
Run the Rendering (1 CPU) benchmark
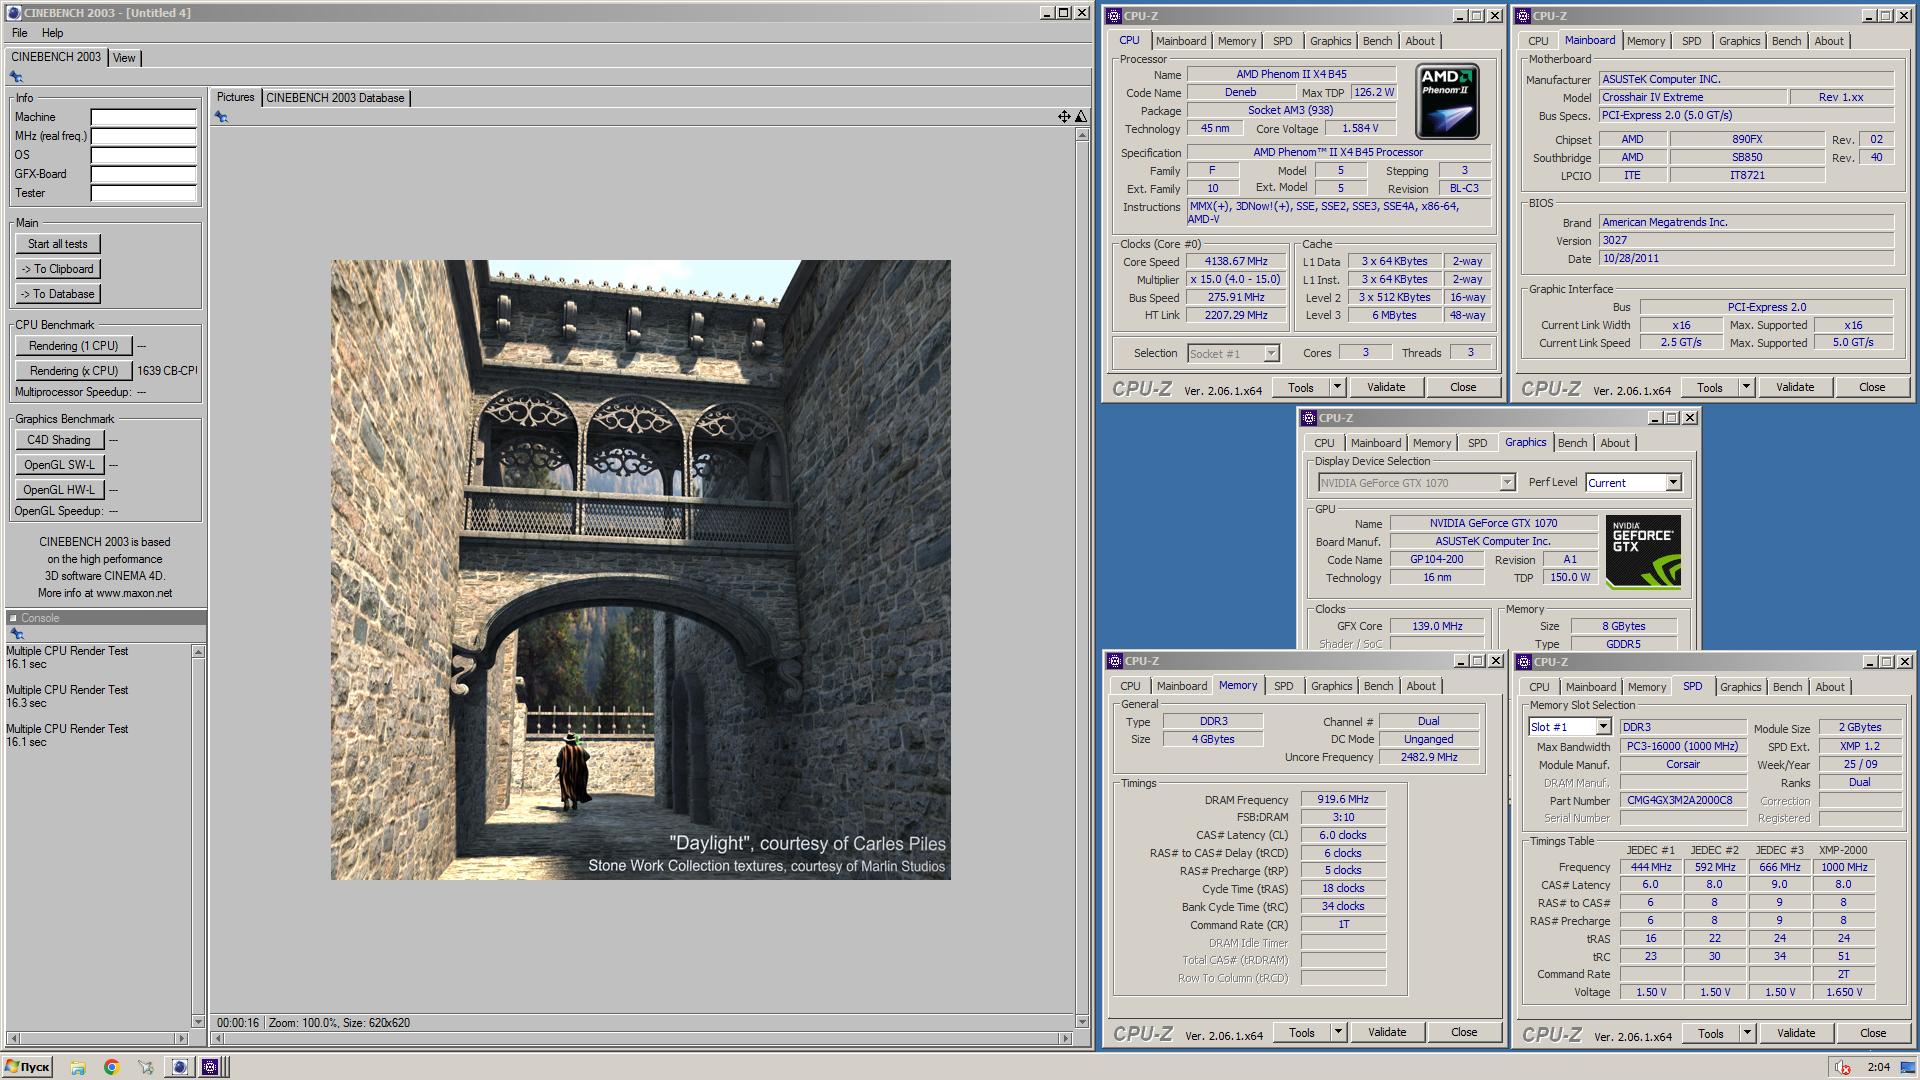tap(74, 346)
